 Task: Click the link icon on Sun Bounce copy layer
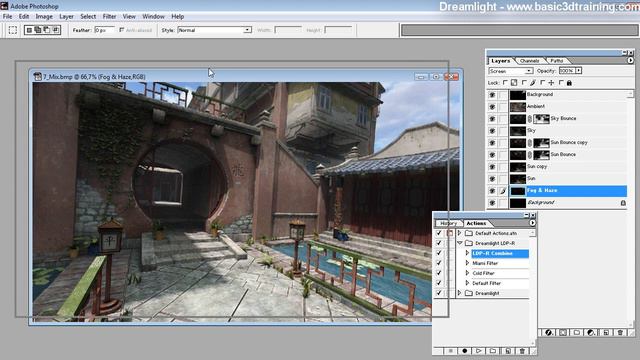pyautogui.click(x=529, y=143)
